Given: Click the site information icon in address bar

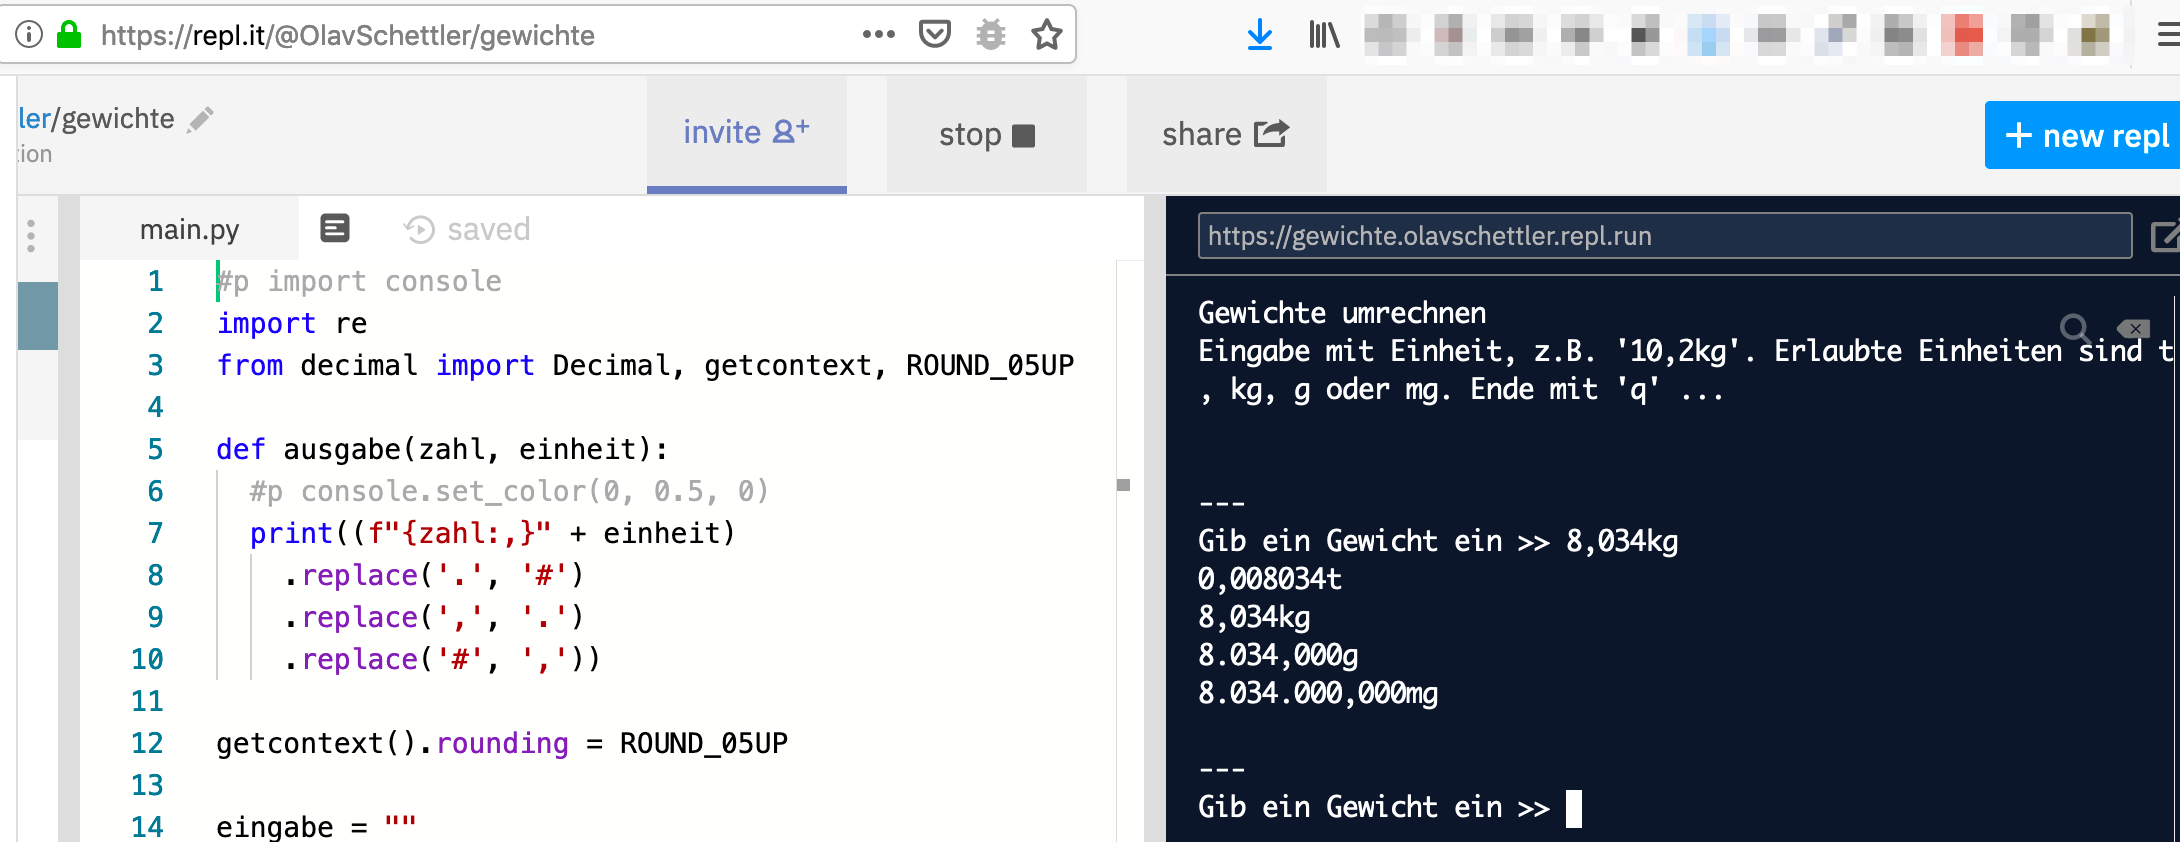Looking at the screenshot, I should click(x=29, y=35).
